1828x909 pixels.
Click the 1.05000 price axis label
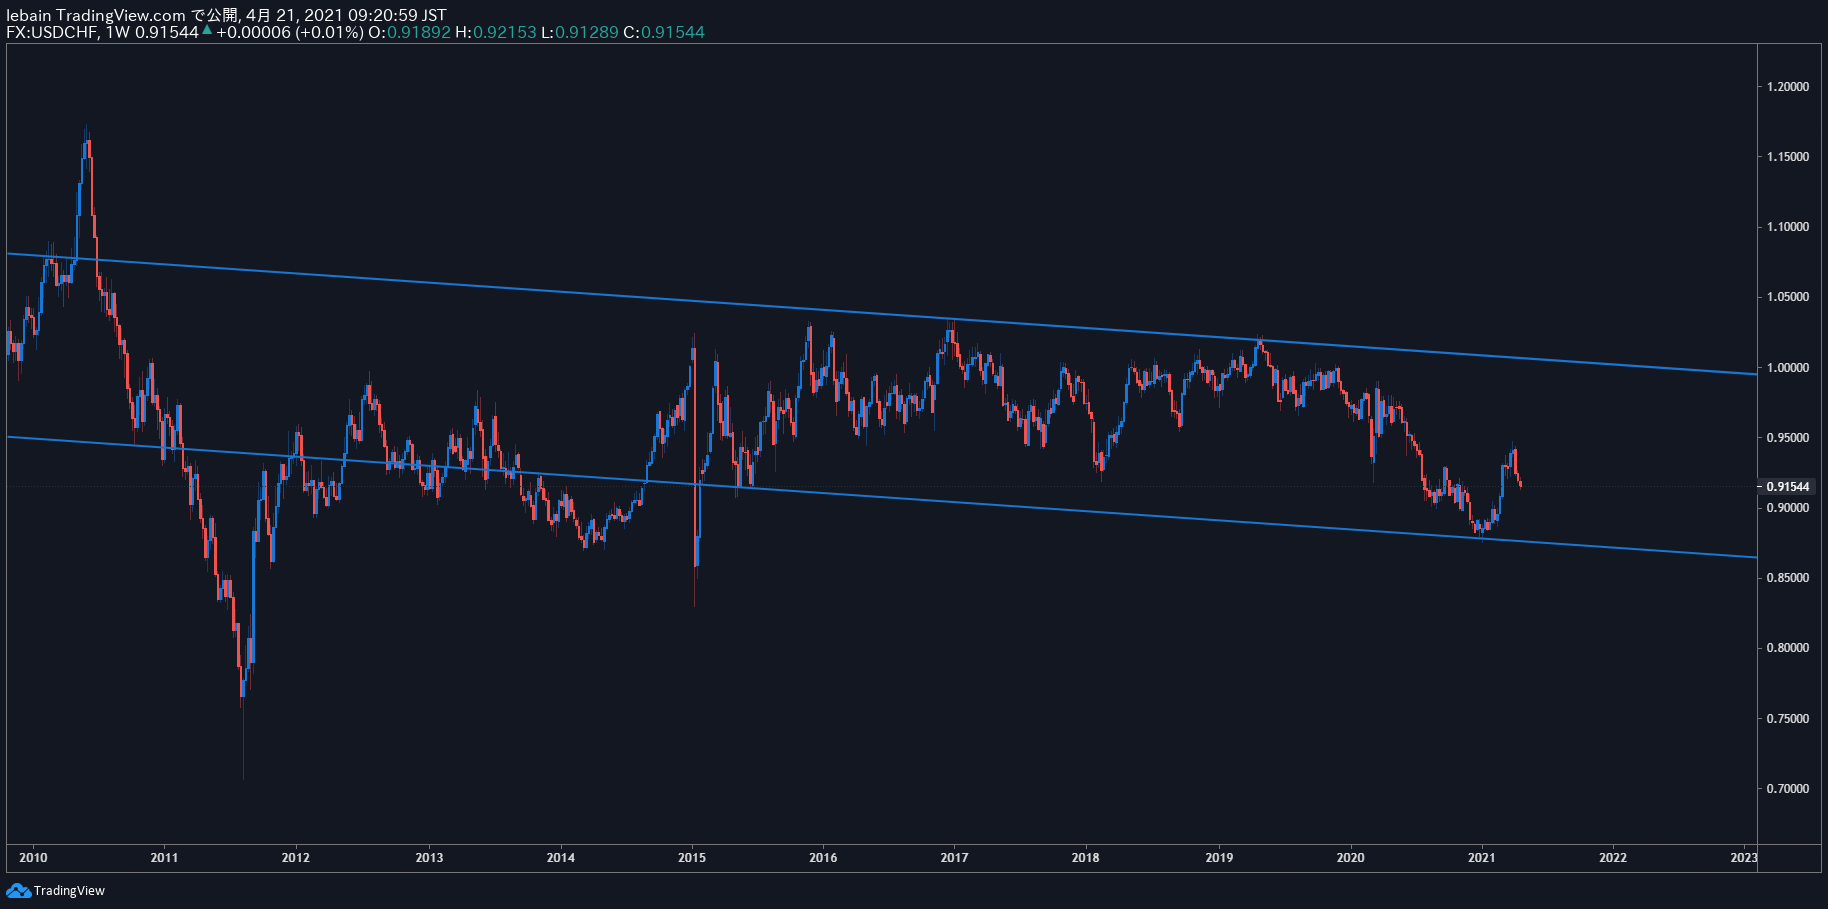coord(1788,297)
